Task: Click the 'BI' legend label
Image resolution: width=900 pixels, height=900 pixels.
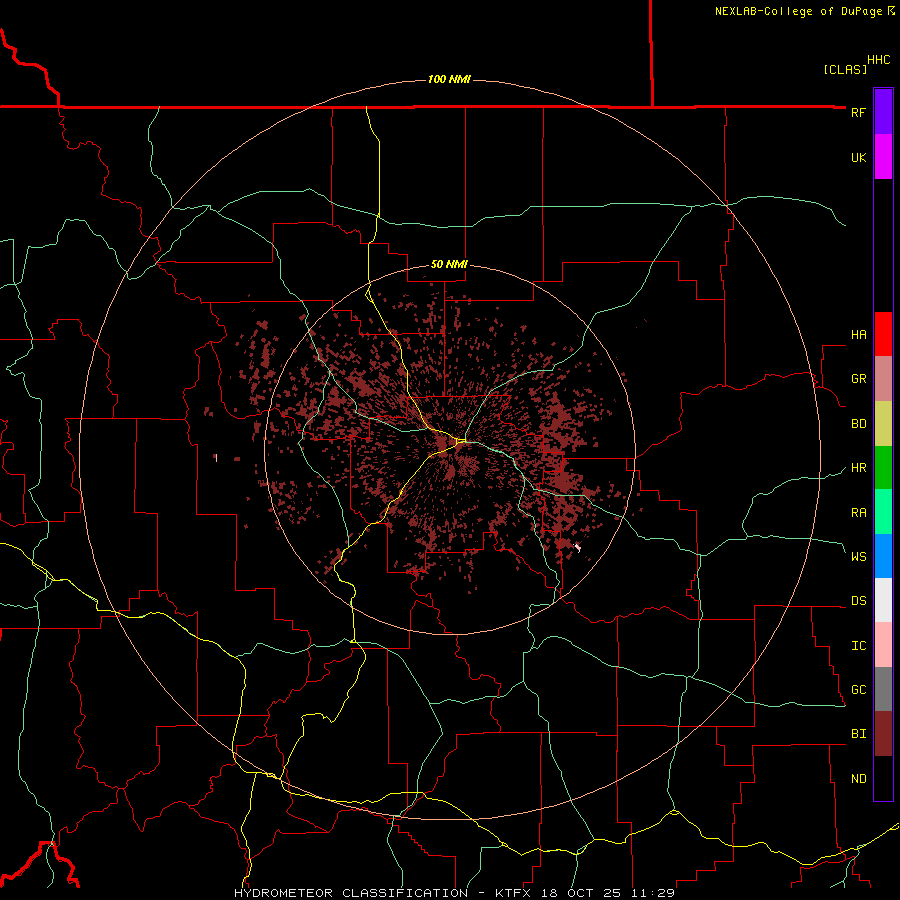Action: click(x=858, y=734)
